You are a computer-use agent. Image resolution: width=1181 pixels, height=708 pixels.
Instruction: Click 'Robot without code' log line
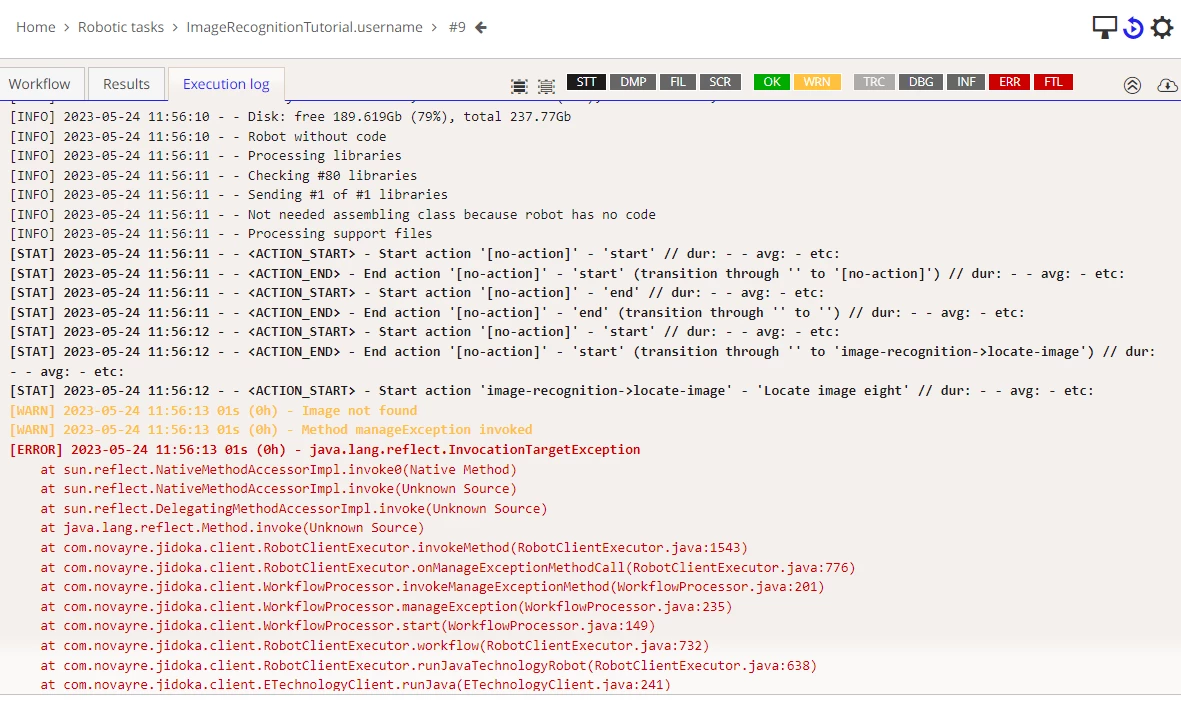coord(197,136)
